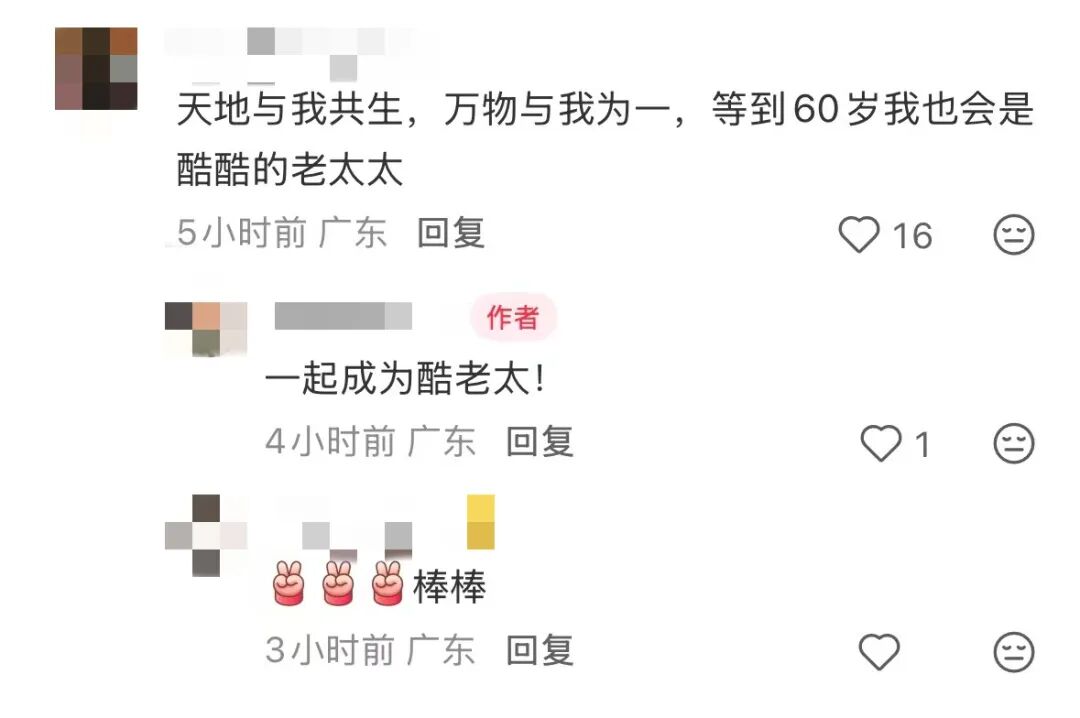Reply to the 5小时前 comment
The height and width of the screenshot is (718, 1080).
[x=451, y=233]
